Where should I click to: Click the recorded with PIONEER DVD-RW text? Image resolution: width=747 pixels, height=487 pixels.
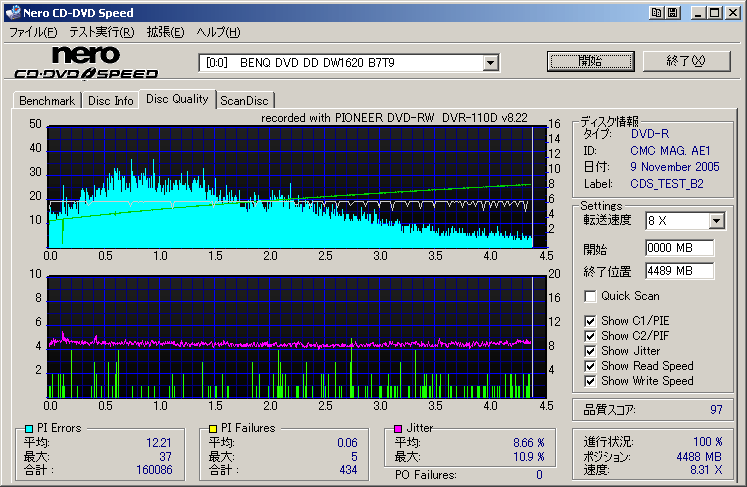coord(394,118)
